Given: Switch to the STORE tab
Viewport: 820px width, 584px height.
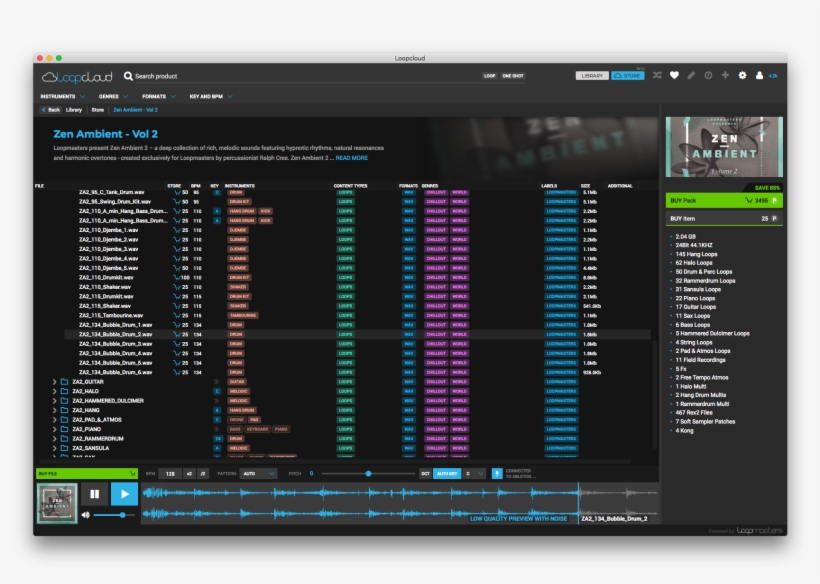Looking at the screenshot, I should [x=628, y=76].
